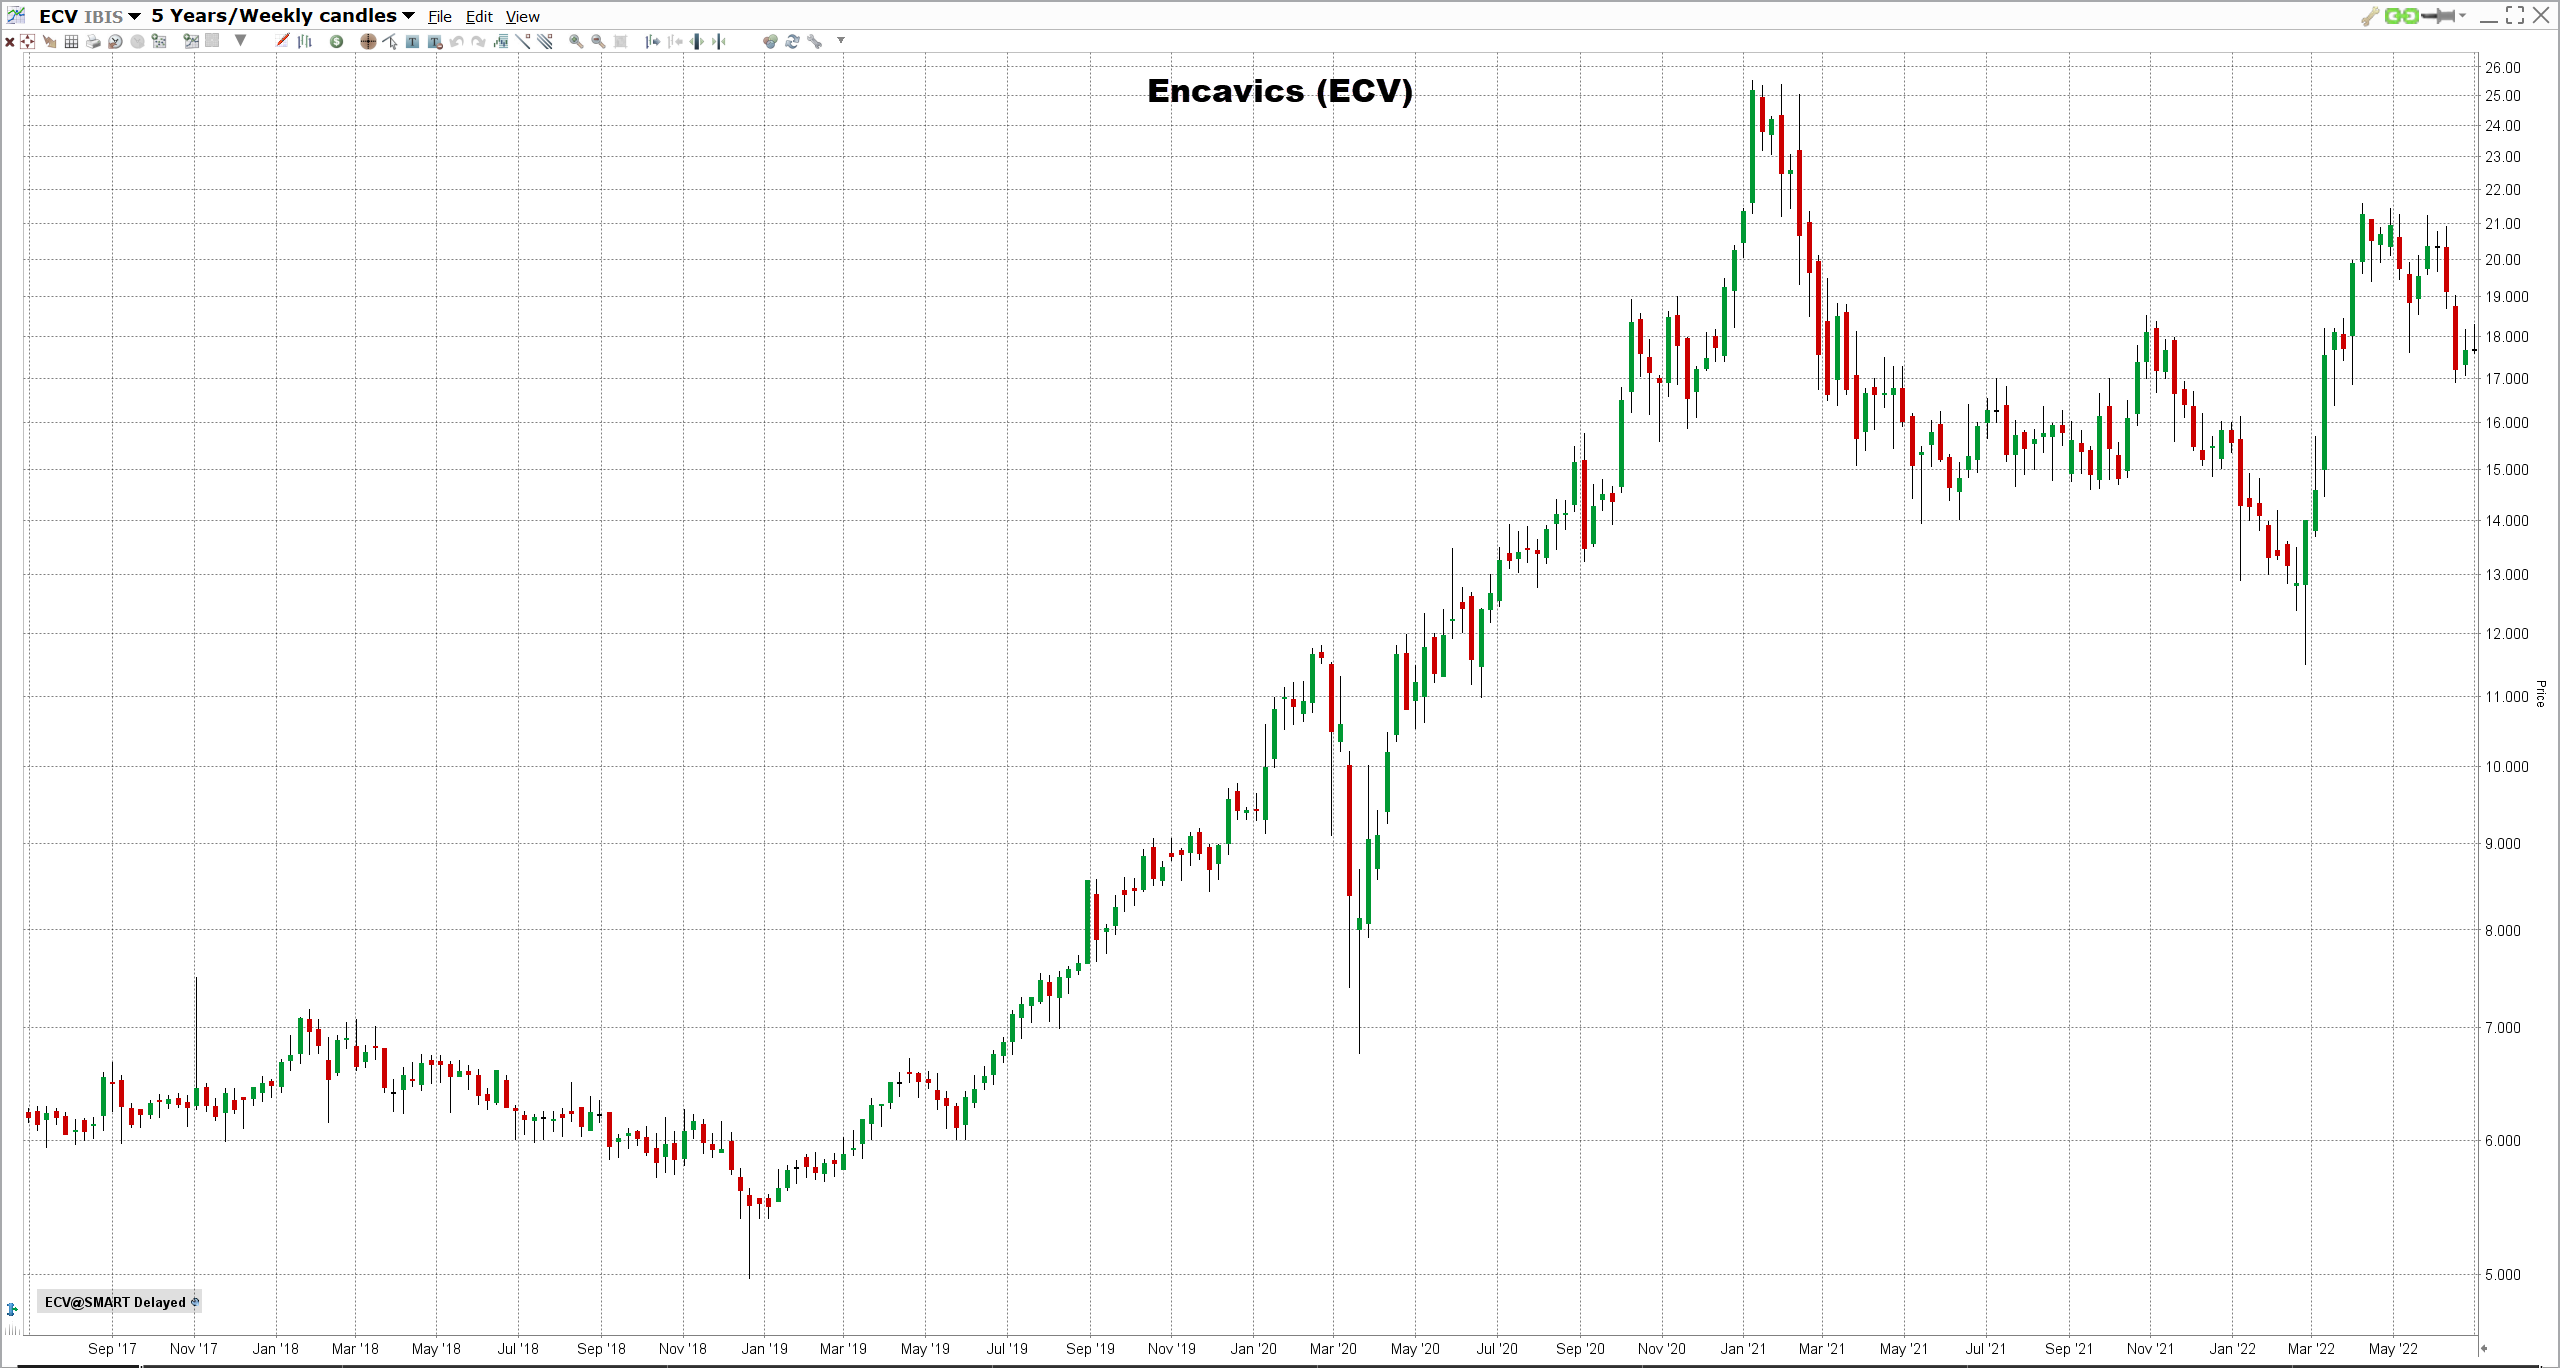Screen dimensions: 2560x1368
Task: Open chart settings via the toolbar wrench icon
Action: click(815, 41)
